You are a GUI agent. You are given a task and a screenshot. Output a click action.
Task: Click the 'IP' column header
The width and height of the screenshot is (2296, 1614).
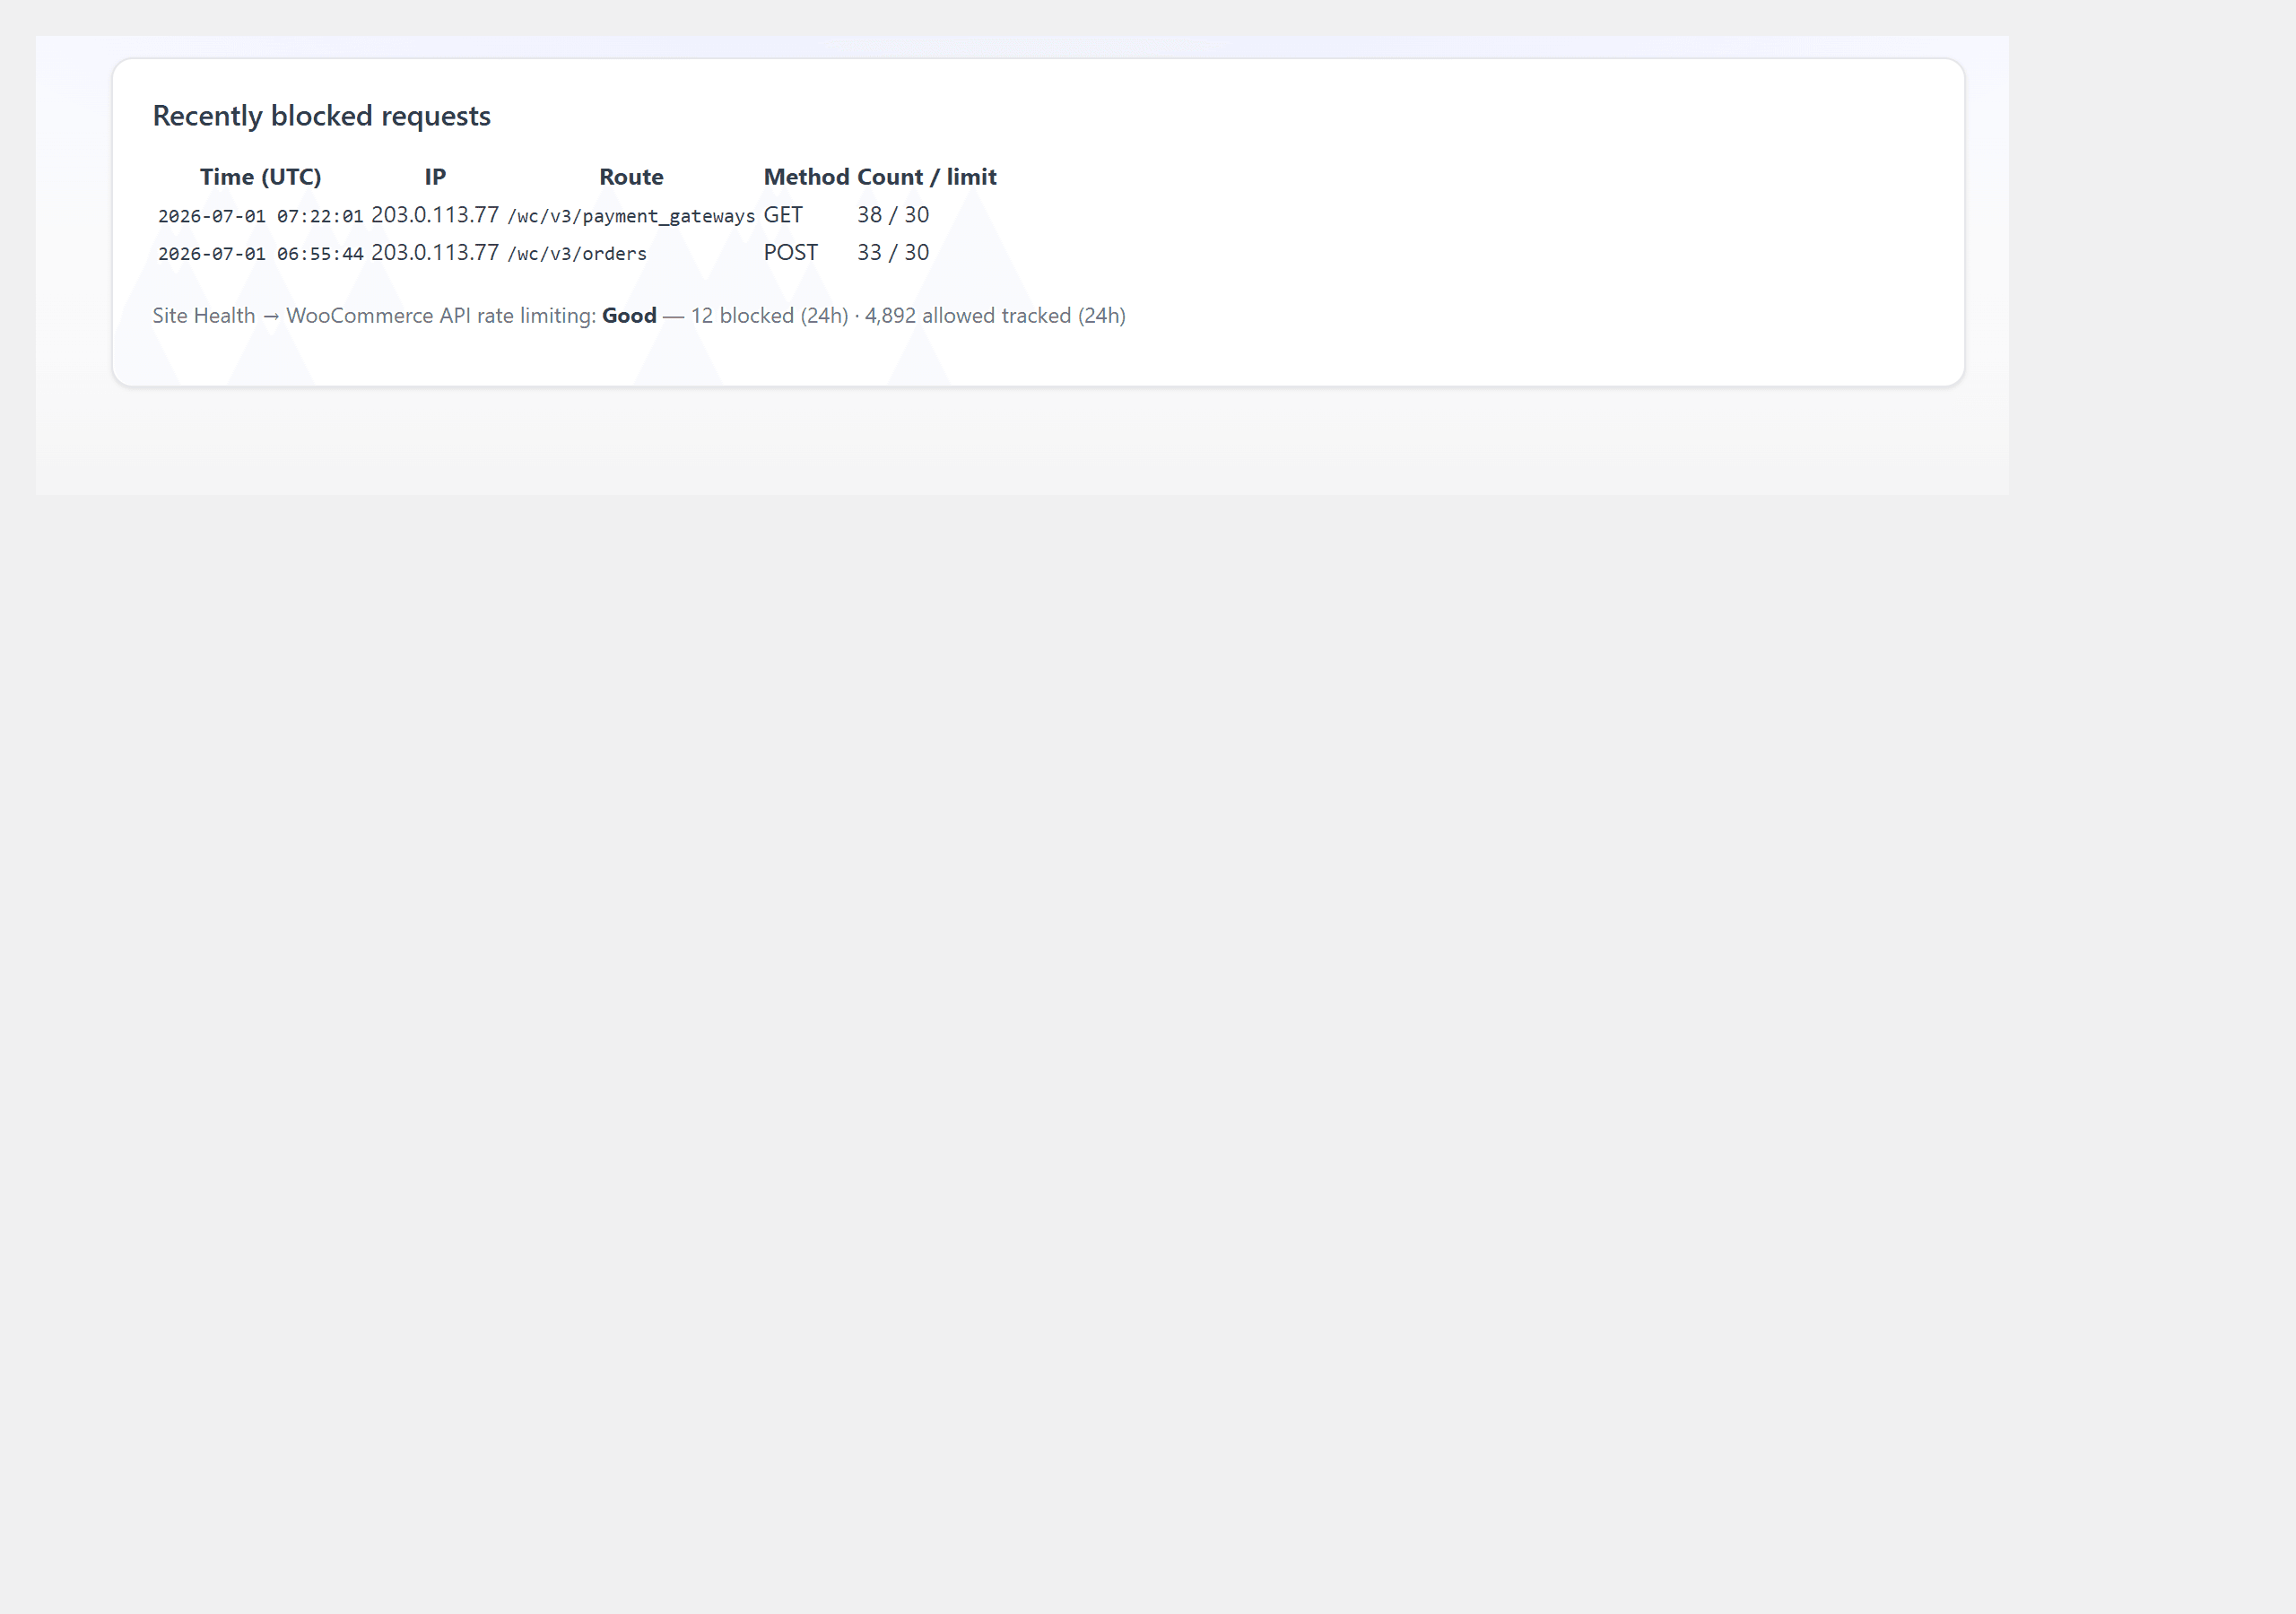435,177
